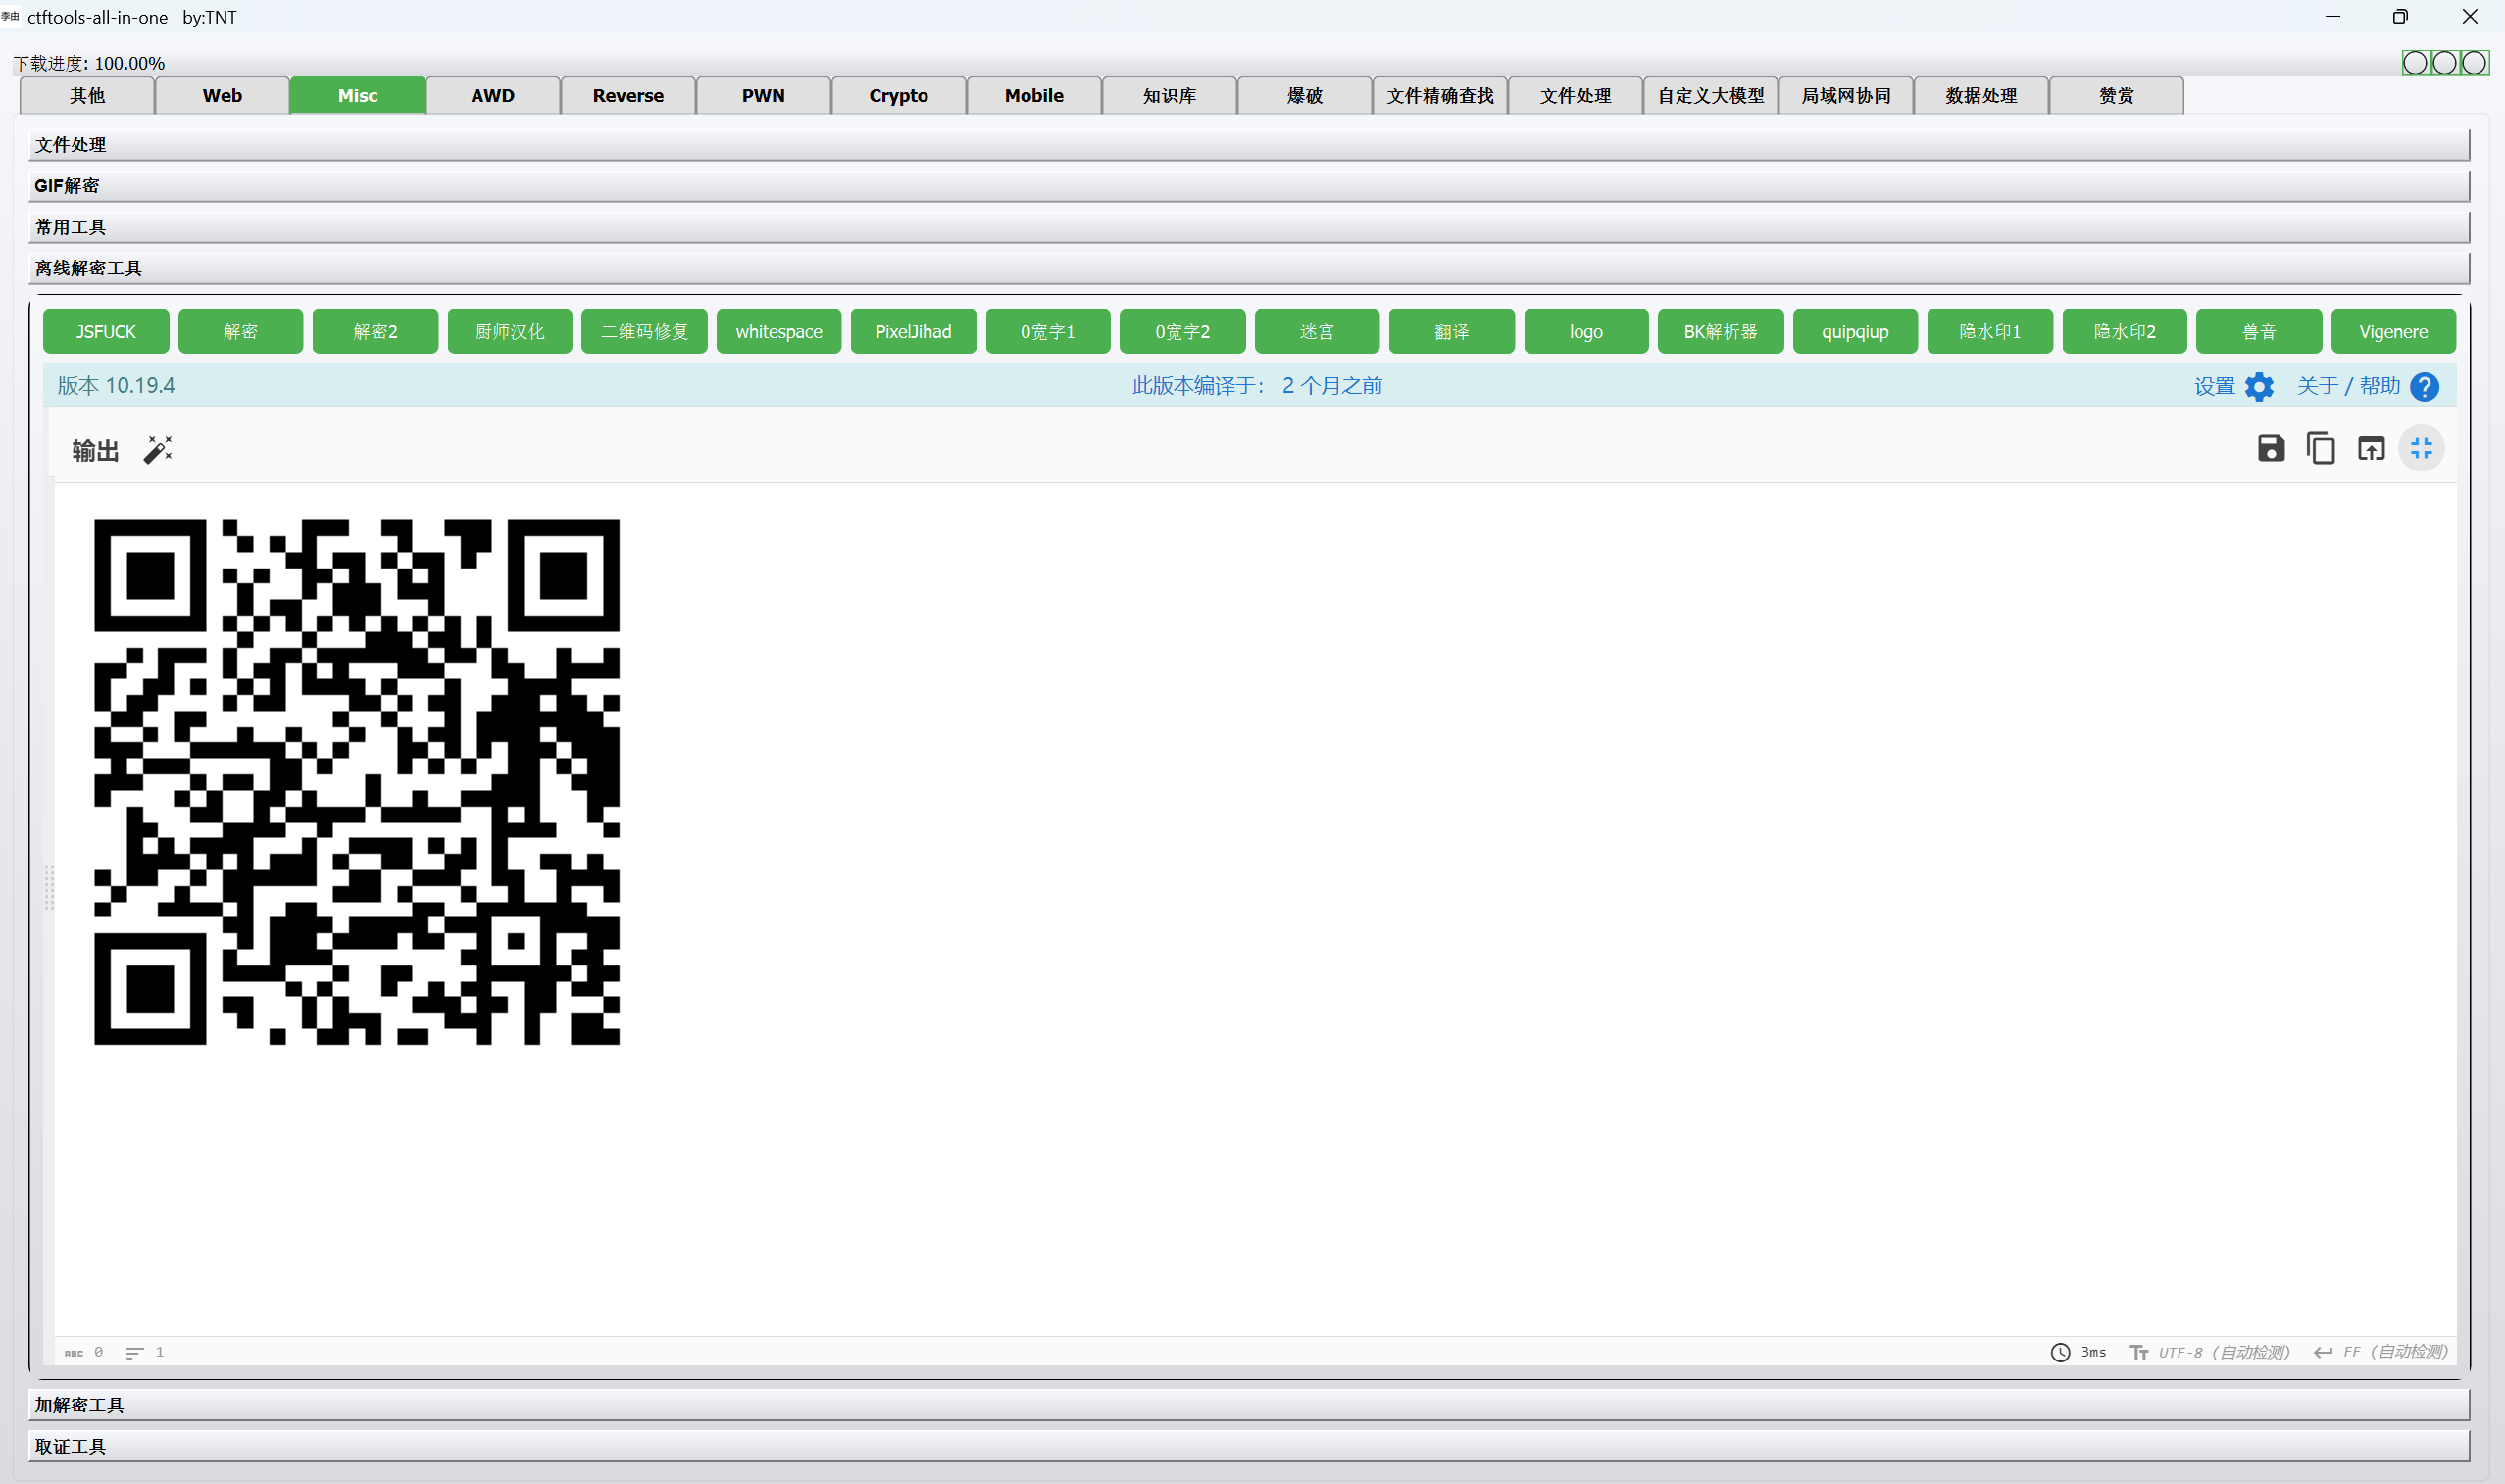Open the 局域网协同 tab
Viewport: 2505px width, 1484px height.
(x=1846, y=95)
